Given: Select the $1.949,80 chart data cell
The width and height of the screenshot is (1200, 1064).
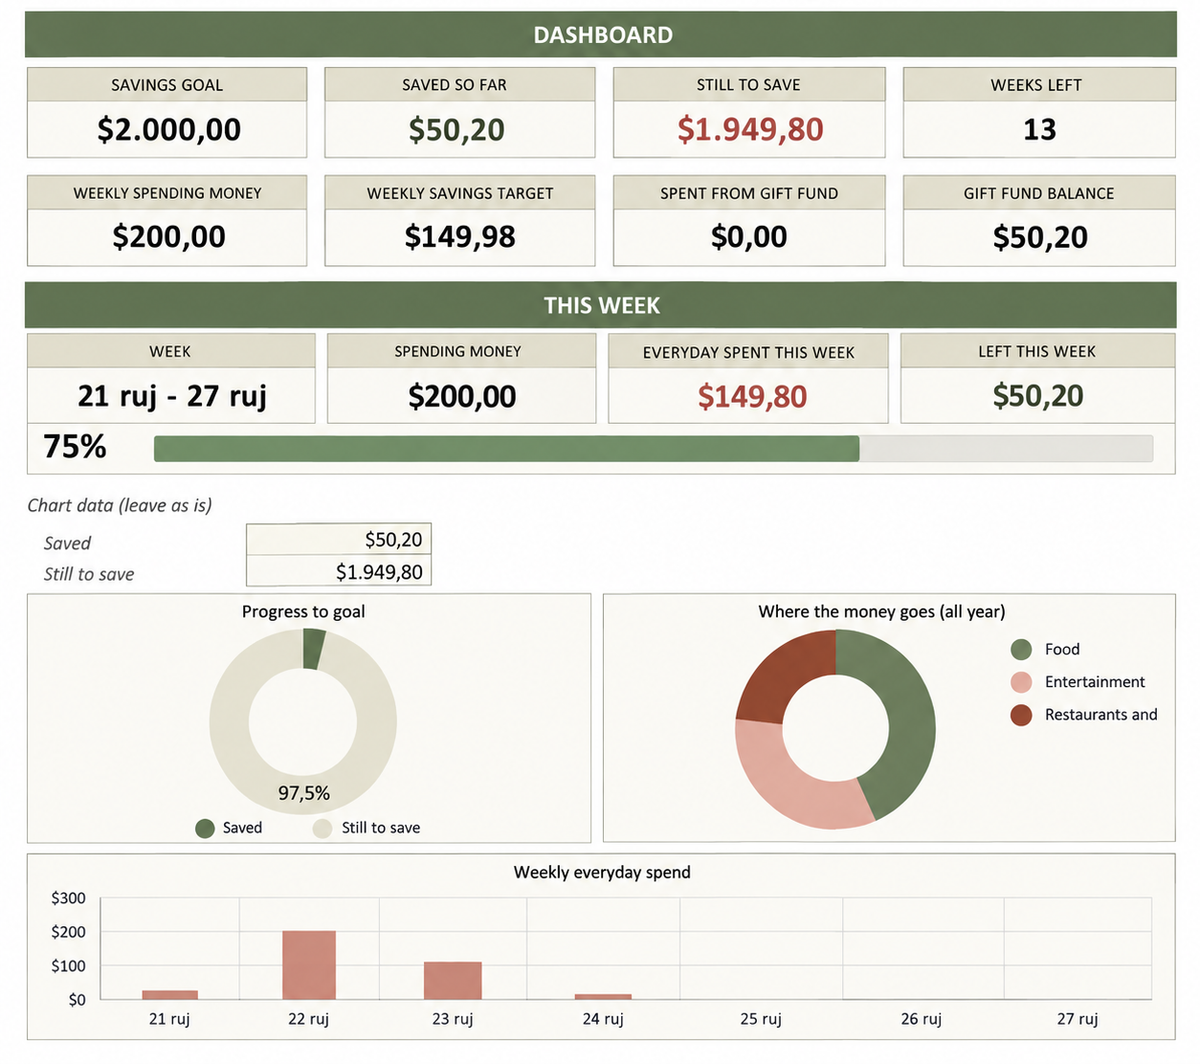Looking at the screenshot, I should 339,571.
